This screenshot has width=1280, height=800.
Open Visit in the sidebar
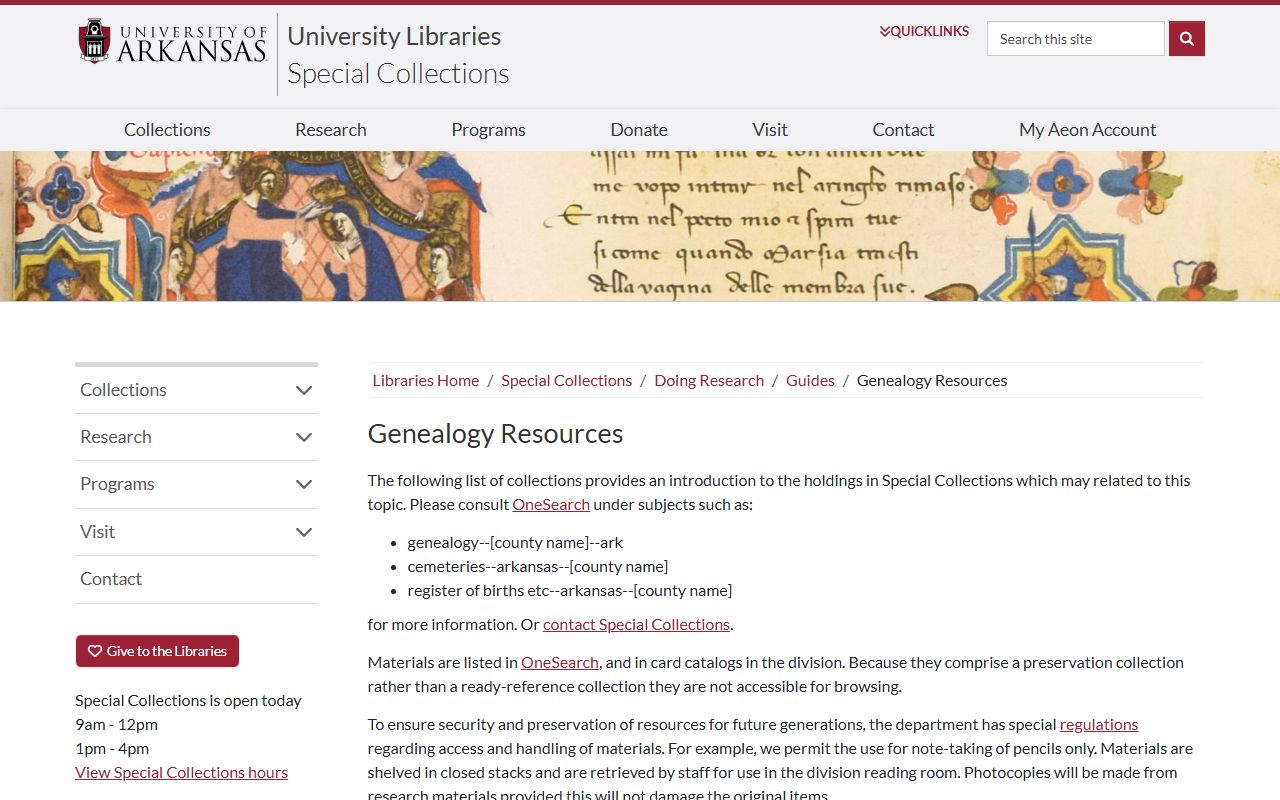tap(97, 532)
